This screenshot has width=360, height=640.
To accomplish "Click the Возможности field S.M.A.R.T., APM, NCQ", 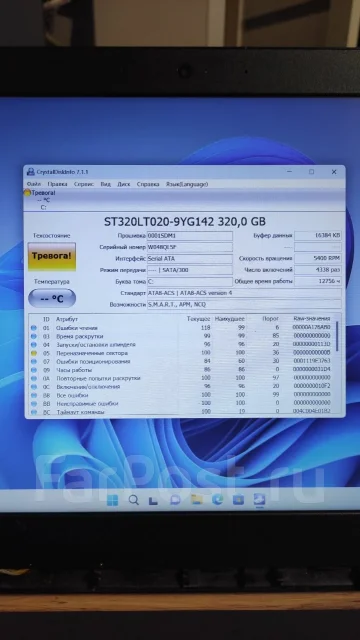I will tap(244, 304).
